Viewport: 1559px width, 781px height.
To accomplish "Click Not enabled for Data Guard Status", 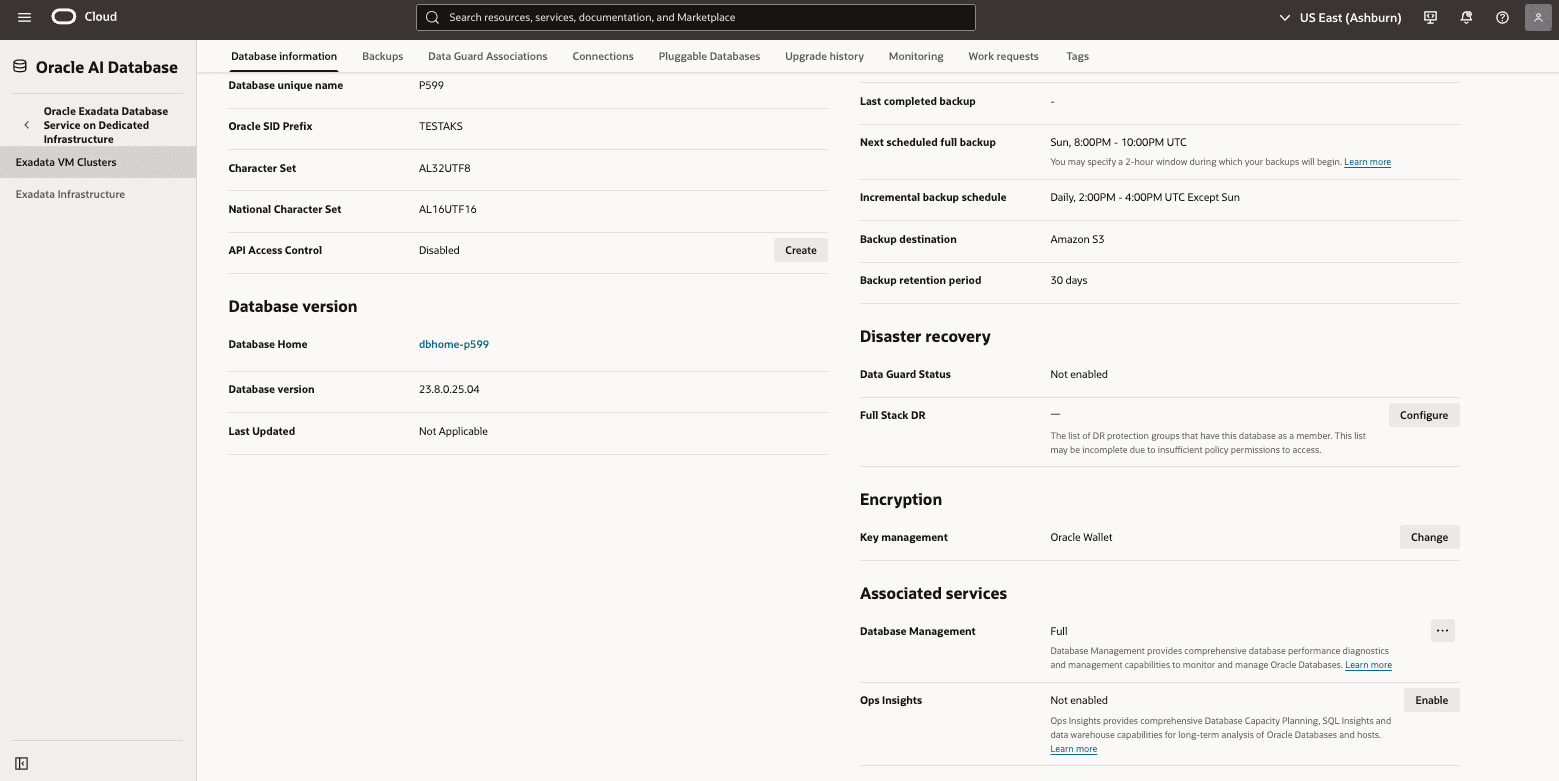I will 1079,374.
